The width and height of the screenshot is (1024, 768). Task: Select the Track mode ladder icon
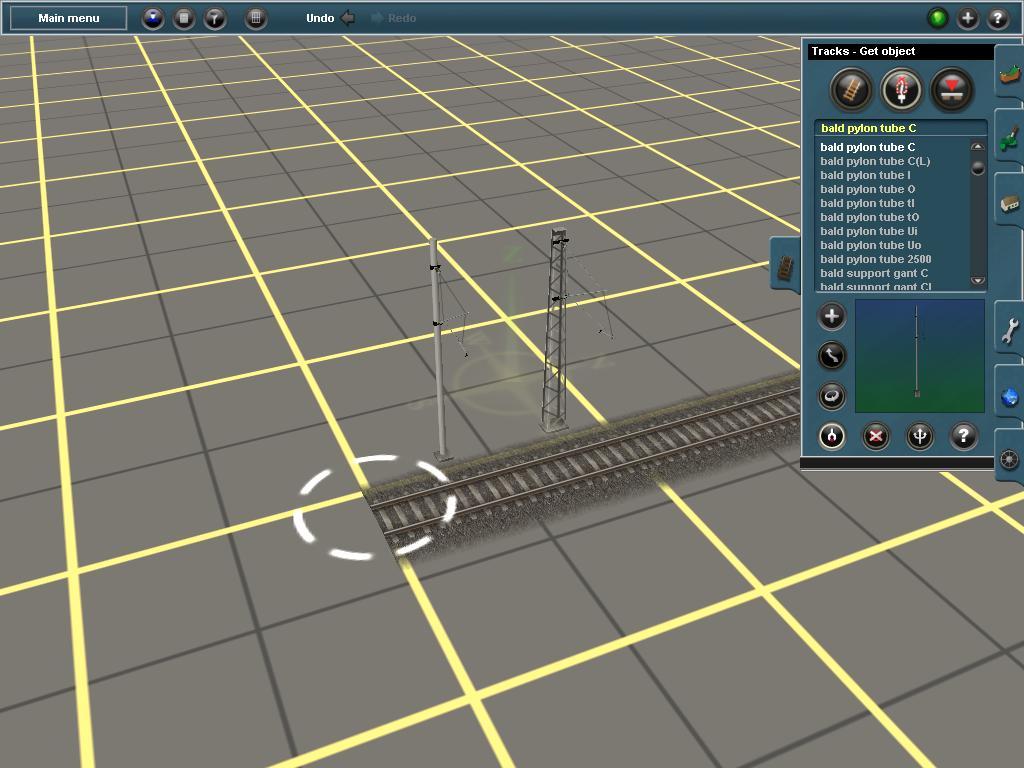point(851,89)
